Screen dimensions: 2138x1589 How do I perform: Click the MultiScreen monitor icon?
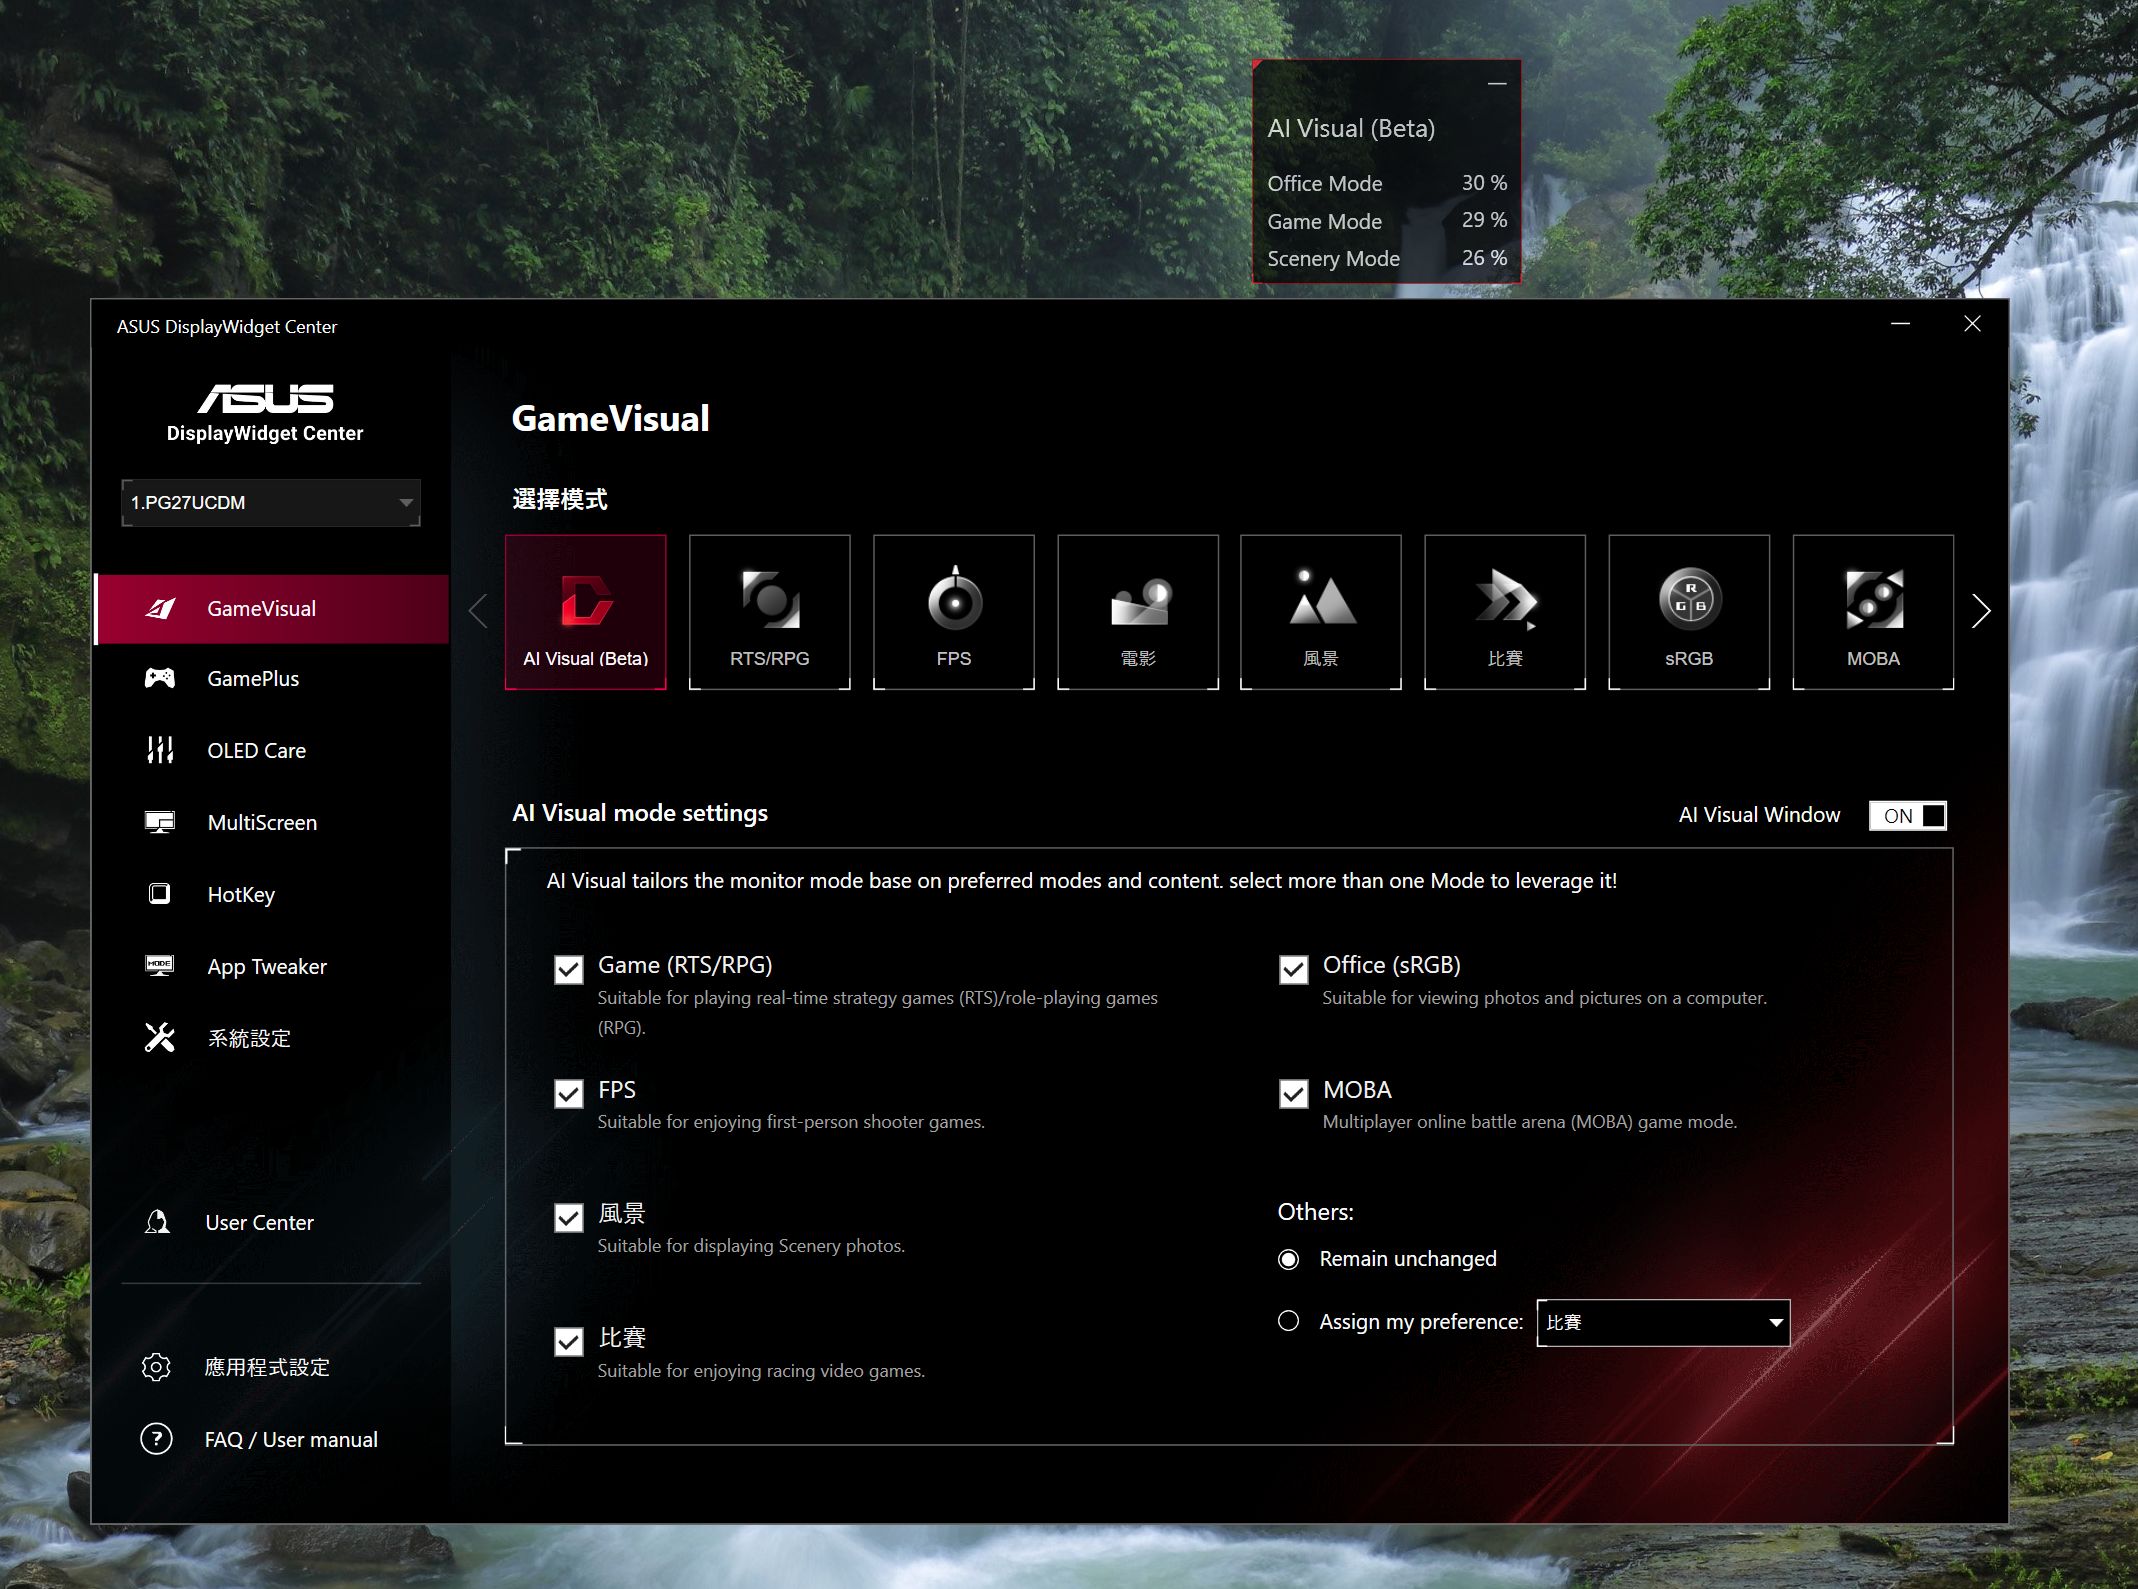[x=160, y=822]
